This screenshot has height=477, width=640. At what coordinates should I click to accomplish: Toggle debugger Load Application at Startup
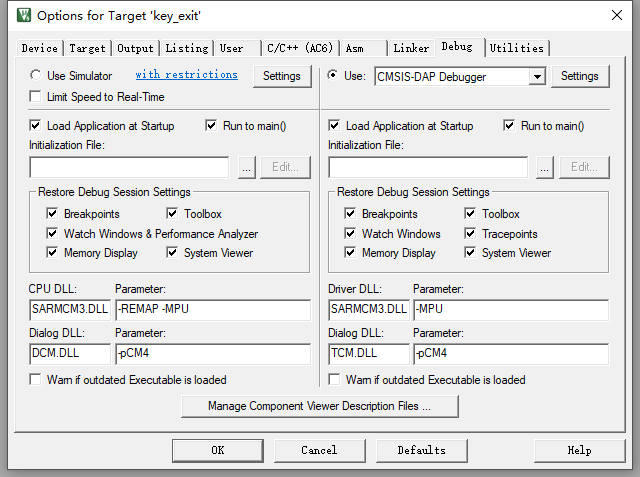pos(334,125)
